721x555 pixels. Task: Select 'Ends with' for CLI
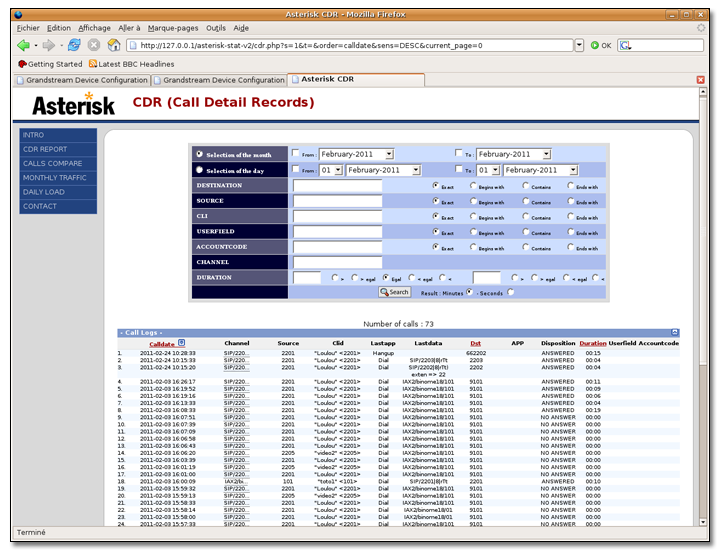point(571,216)
